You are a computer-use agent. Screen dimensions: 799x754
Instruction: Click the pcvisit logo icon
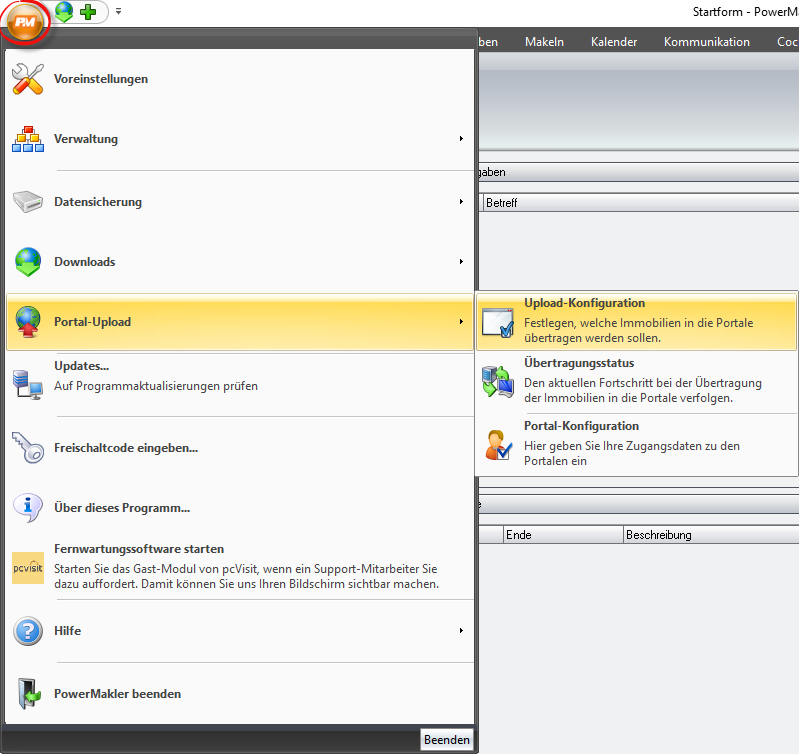[x=28, y=568]
